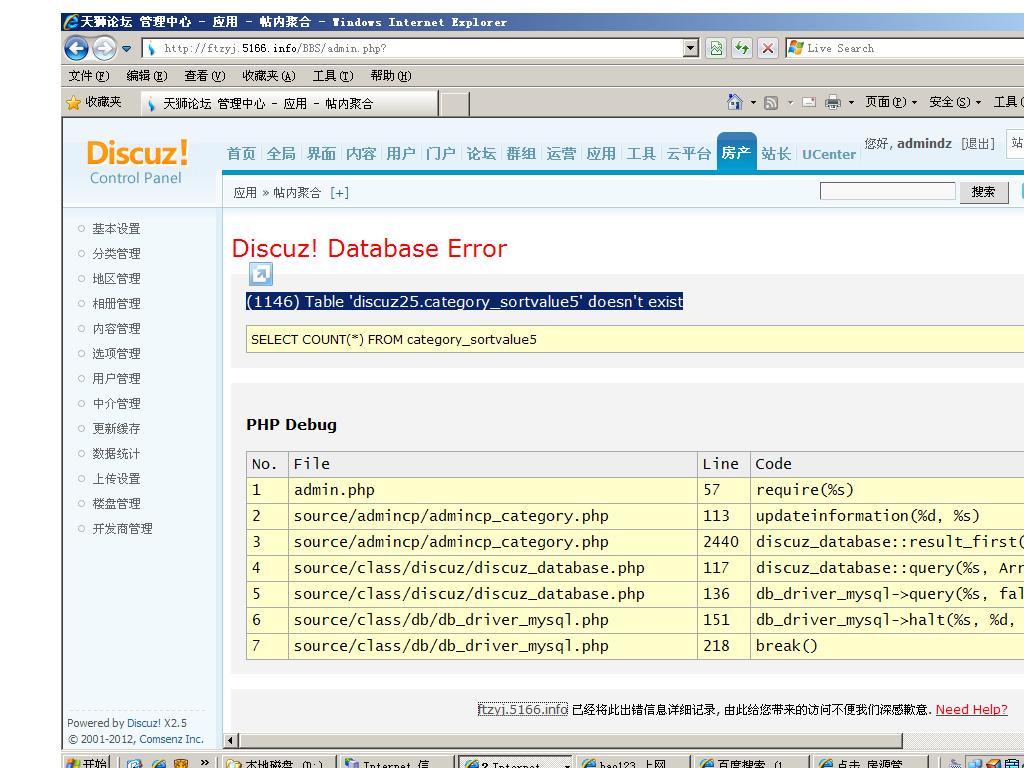Click the green Refresh icon
The image size is (1024, 768).
click(x=742, y=48)
